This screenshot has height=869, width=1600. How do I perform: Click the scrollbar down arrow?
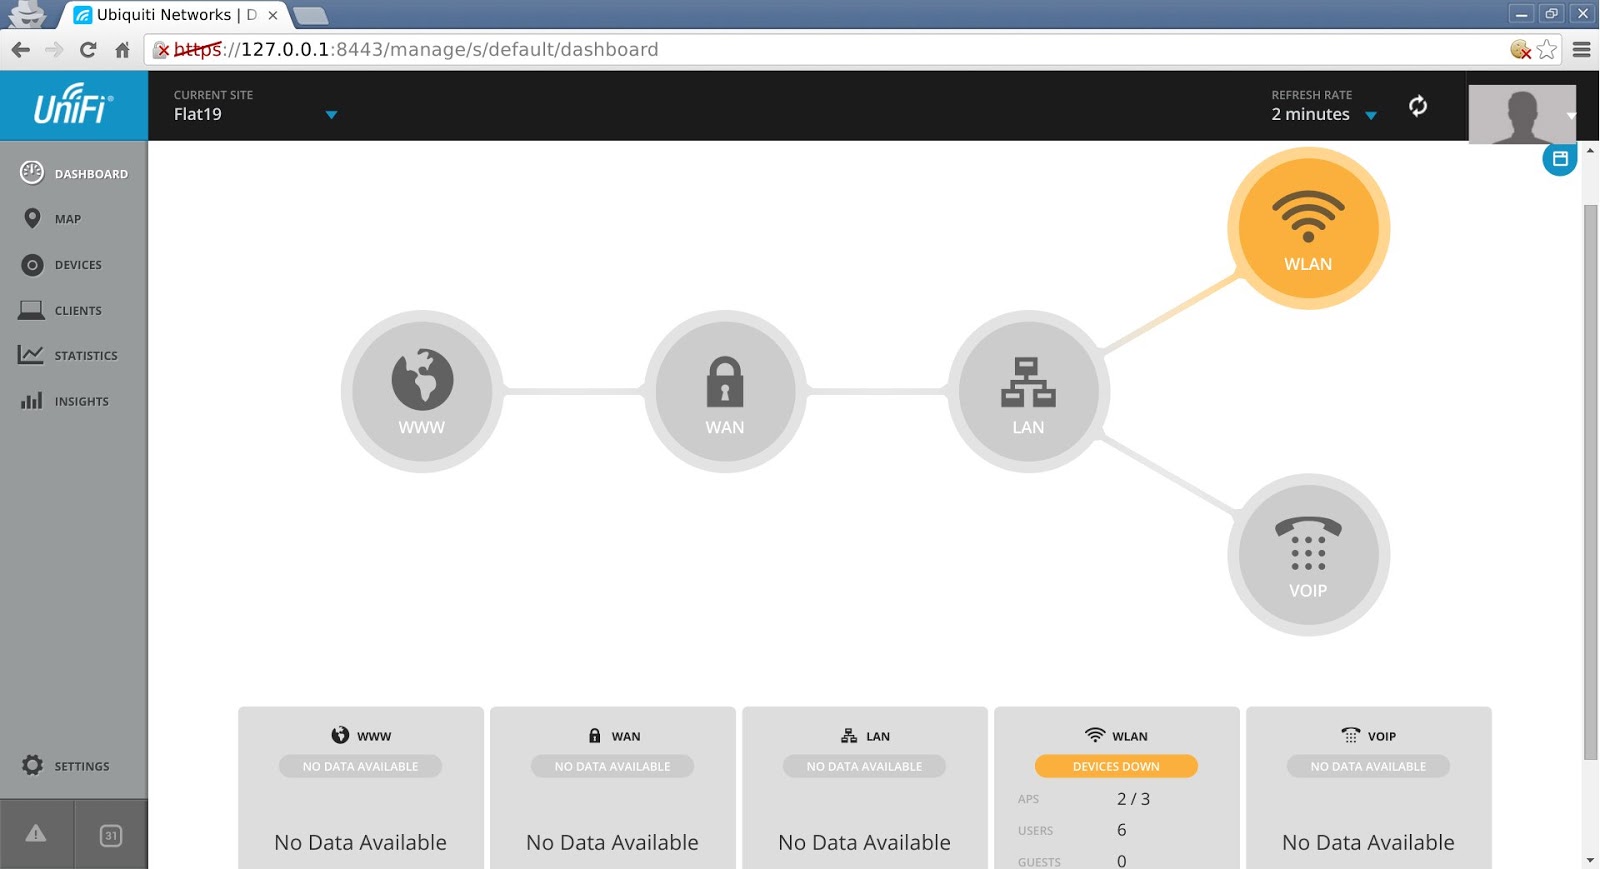pyautogui.click(x=1590, y=860)
